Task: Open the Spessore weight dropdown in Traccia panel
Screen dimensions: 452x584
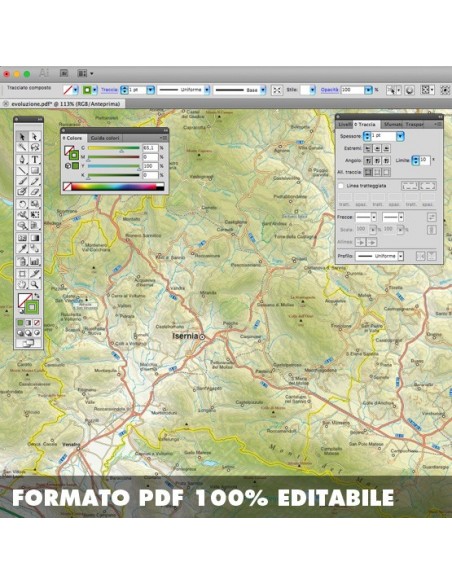Action: (x=400, y=136)
